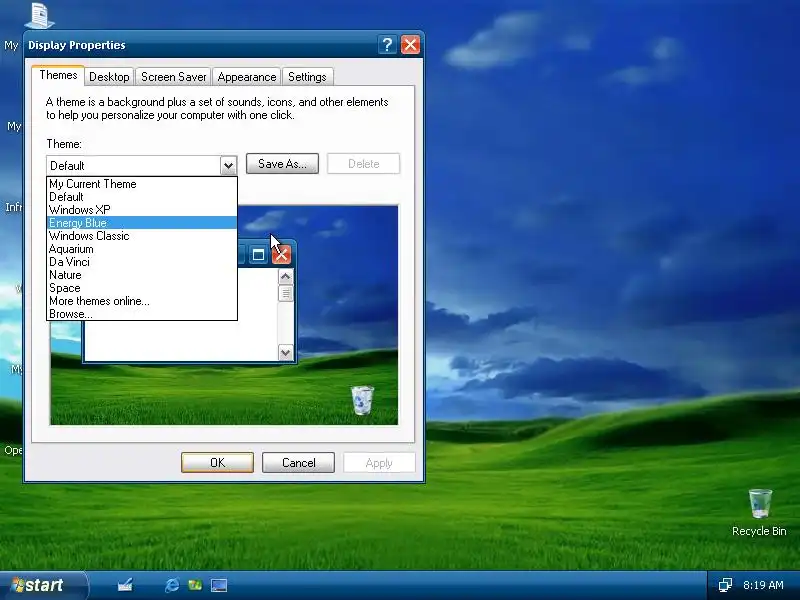The height and width of the screenshot is (600, 800).
Task: Choose the Default theme list entry
Action: [142, 197]
